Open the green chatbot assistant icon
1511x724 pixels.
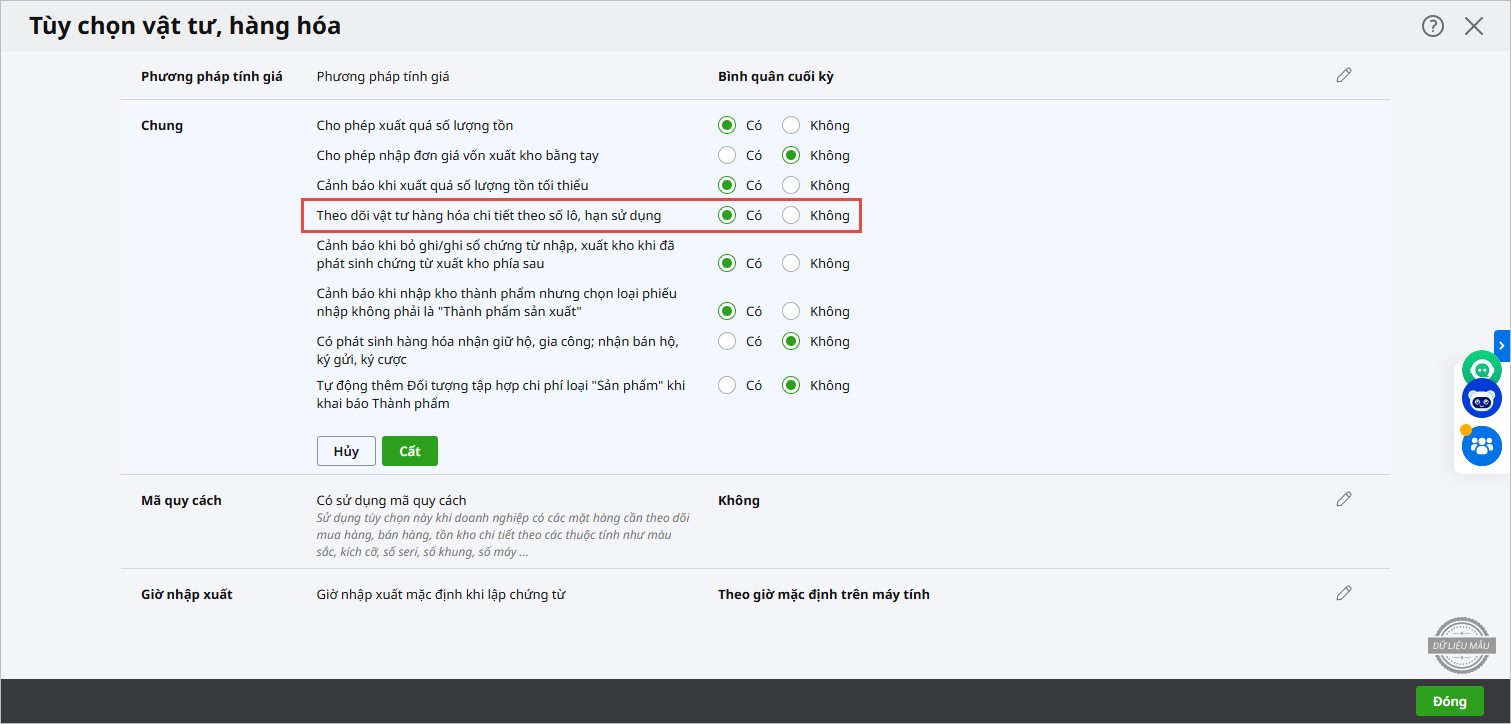pos(1481,370)
